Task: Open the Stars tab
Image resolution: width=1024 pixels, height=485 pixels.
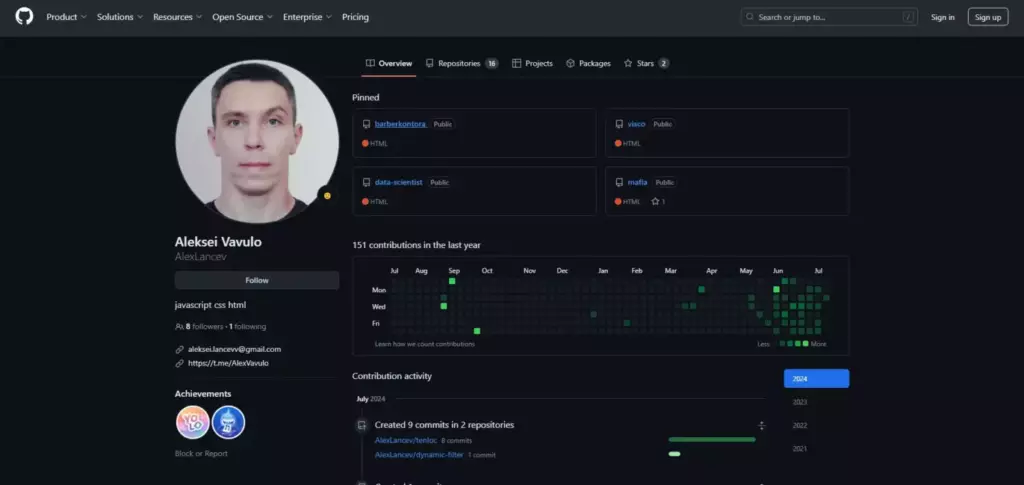Action: pyautogui.click(x=646, y=63)
